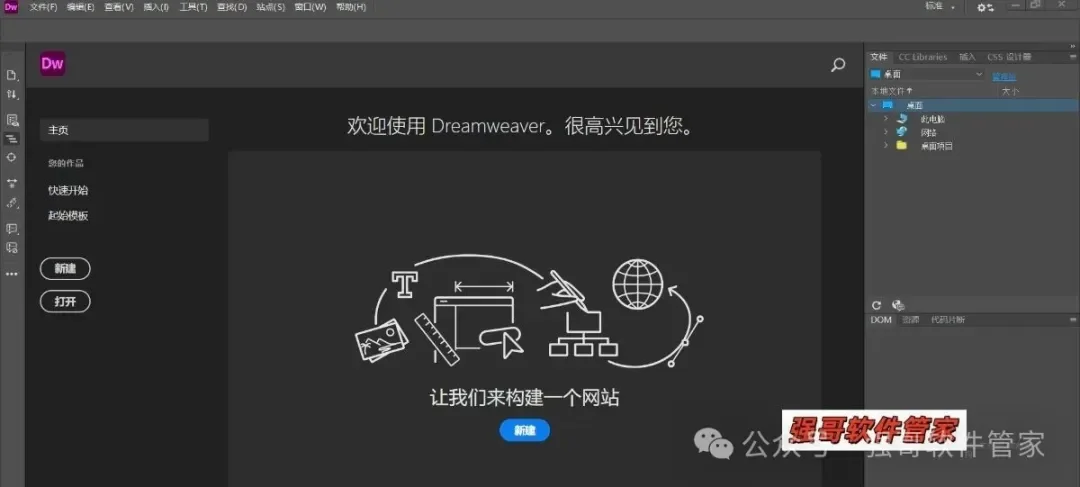Select the 桌面项目 row text
The image size is (1080, 487).
tap(937, 145)
